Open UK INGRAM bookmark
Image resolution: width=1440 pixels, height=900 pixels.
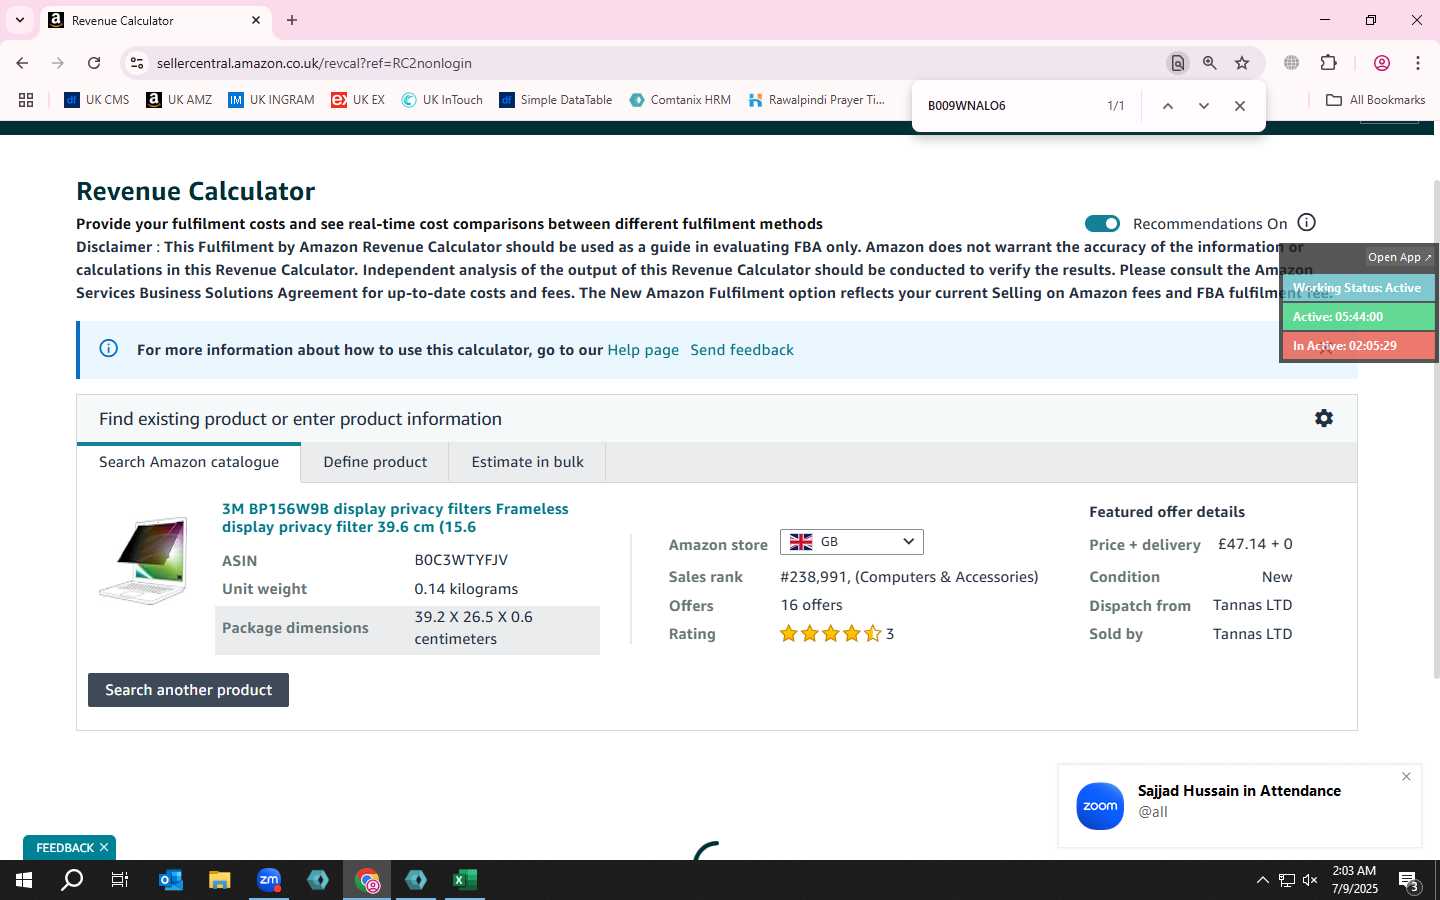[x=271, y=100]
